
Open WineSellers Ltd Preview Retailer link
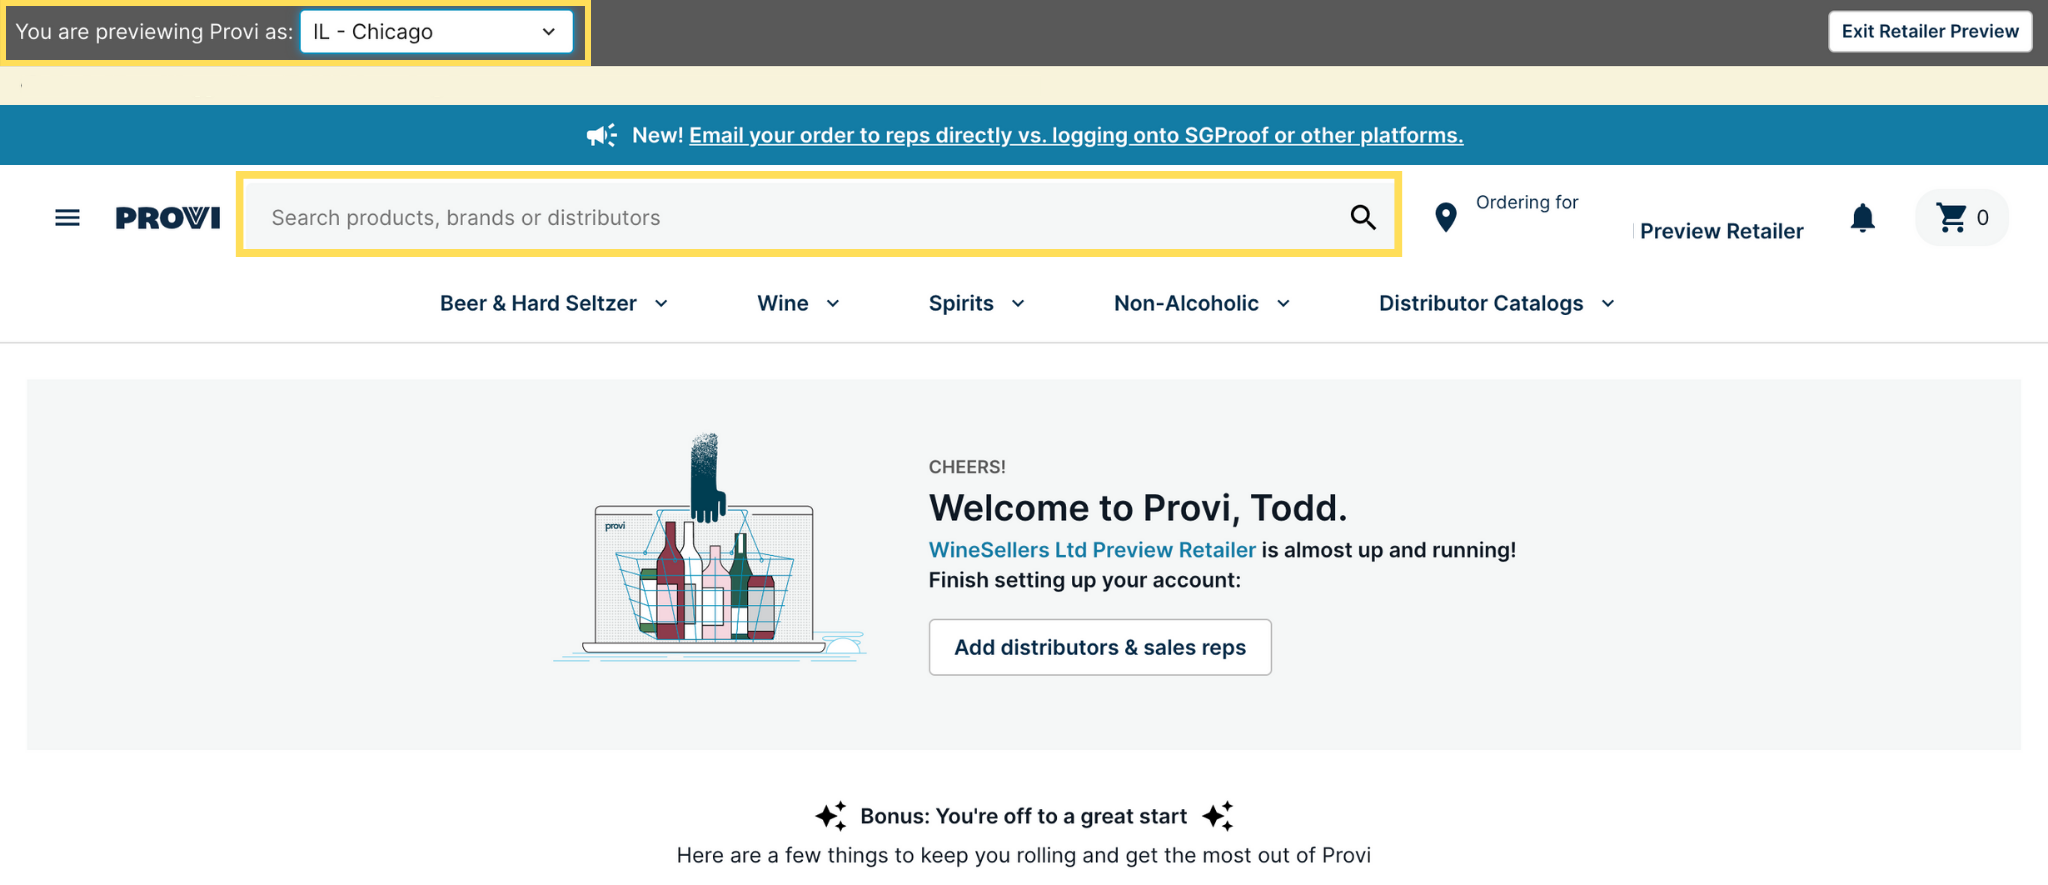[1092, 550]
